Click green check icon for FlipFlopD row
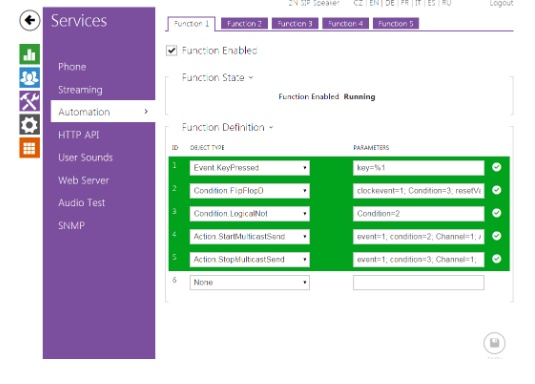This screenshot has width=535, height=384. tap(496, 190)
